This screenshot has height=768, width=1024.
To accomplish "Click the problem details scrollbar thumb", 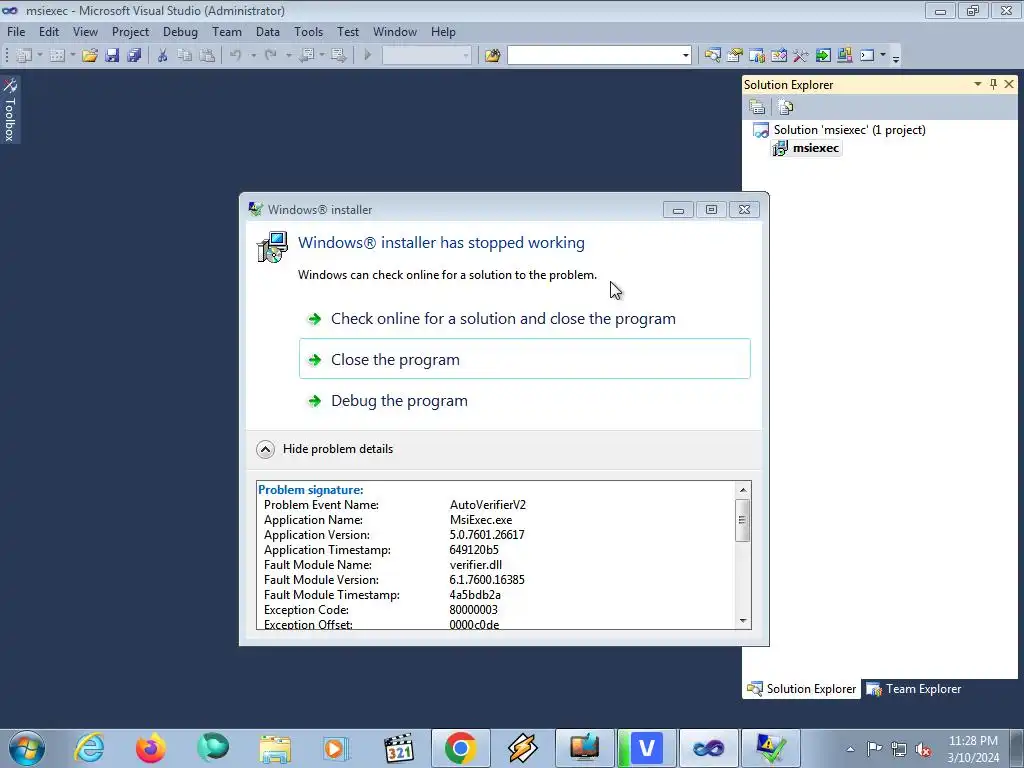I will [x=743, y=520].
